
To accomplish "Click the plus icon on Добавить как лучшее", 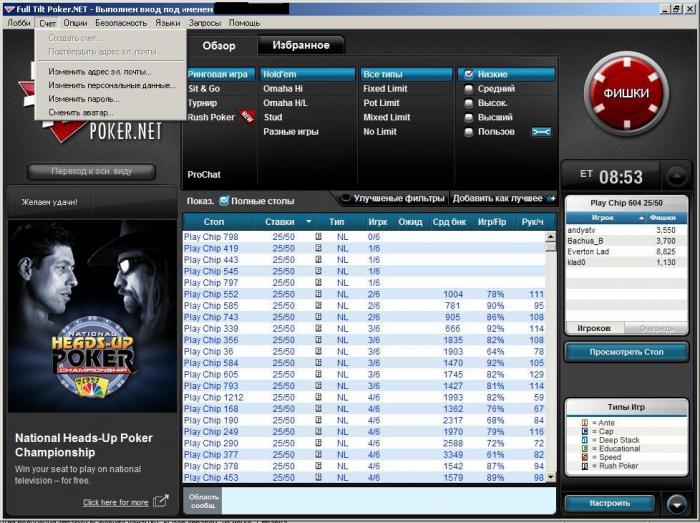I will coord(552,198).
